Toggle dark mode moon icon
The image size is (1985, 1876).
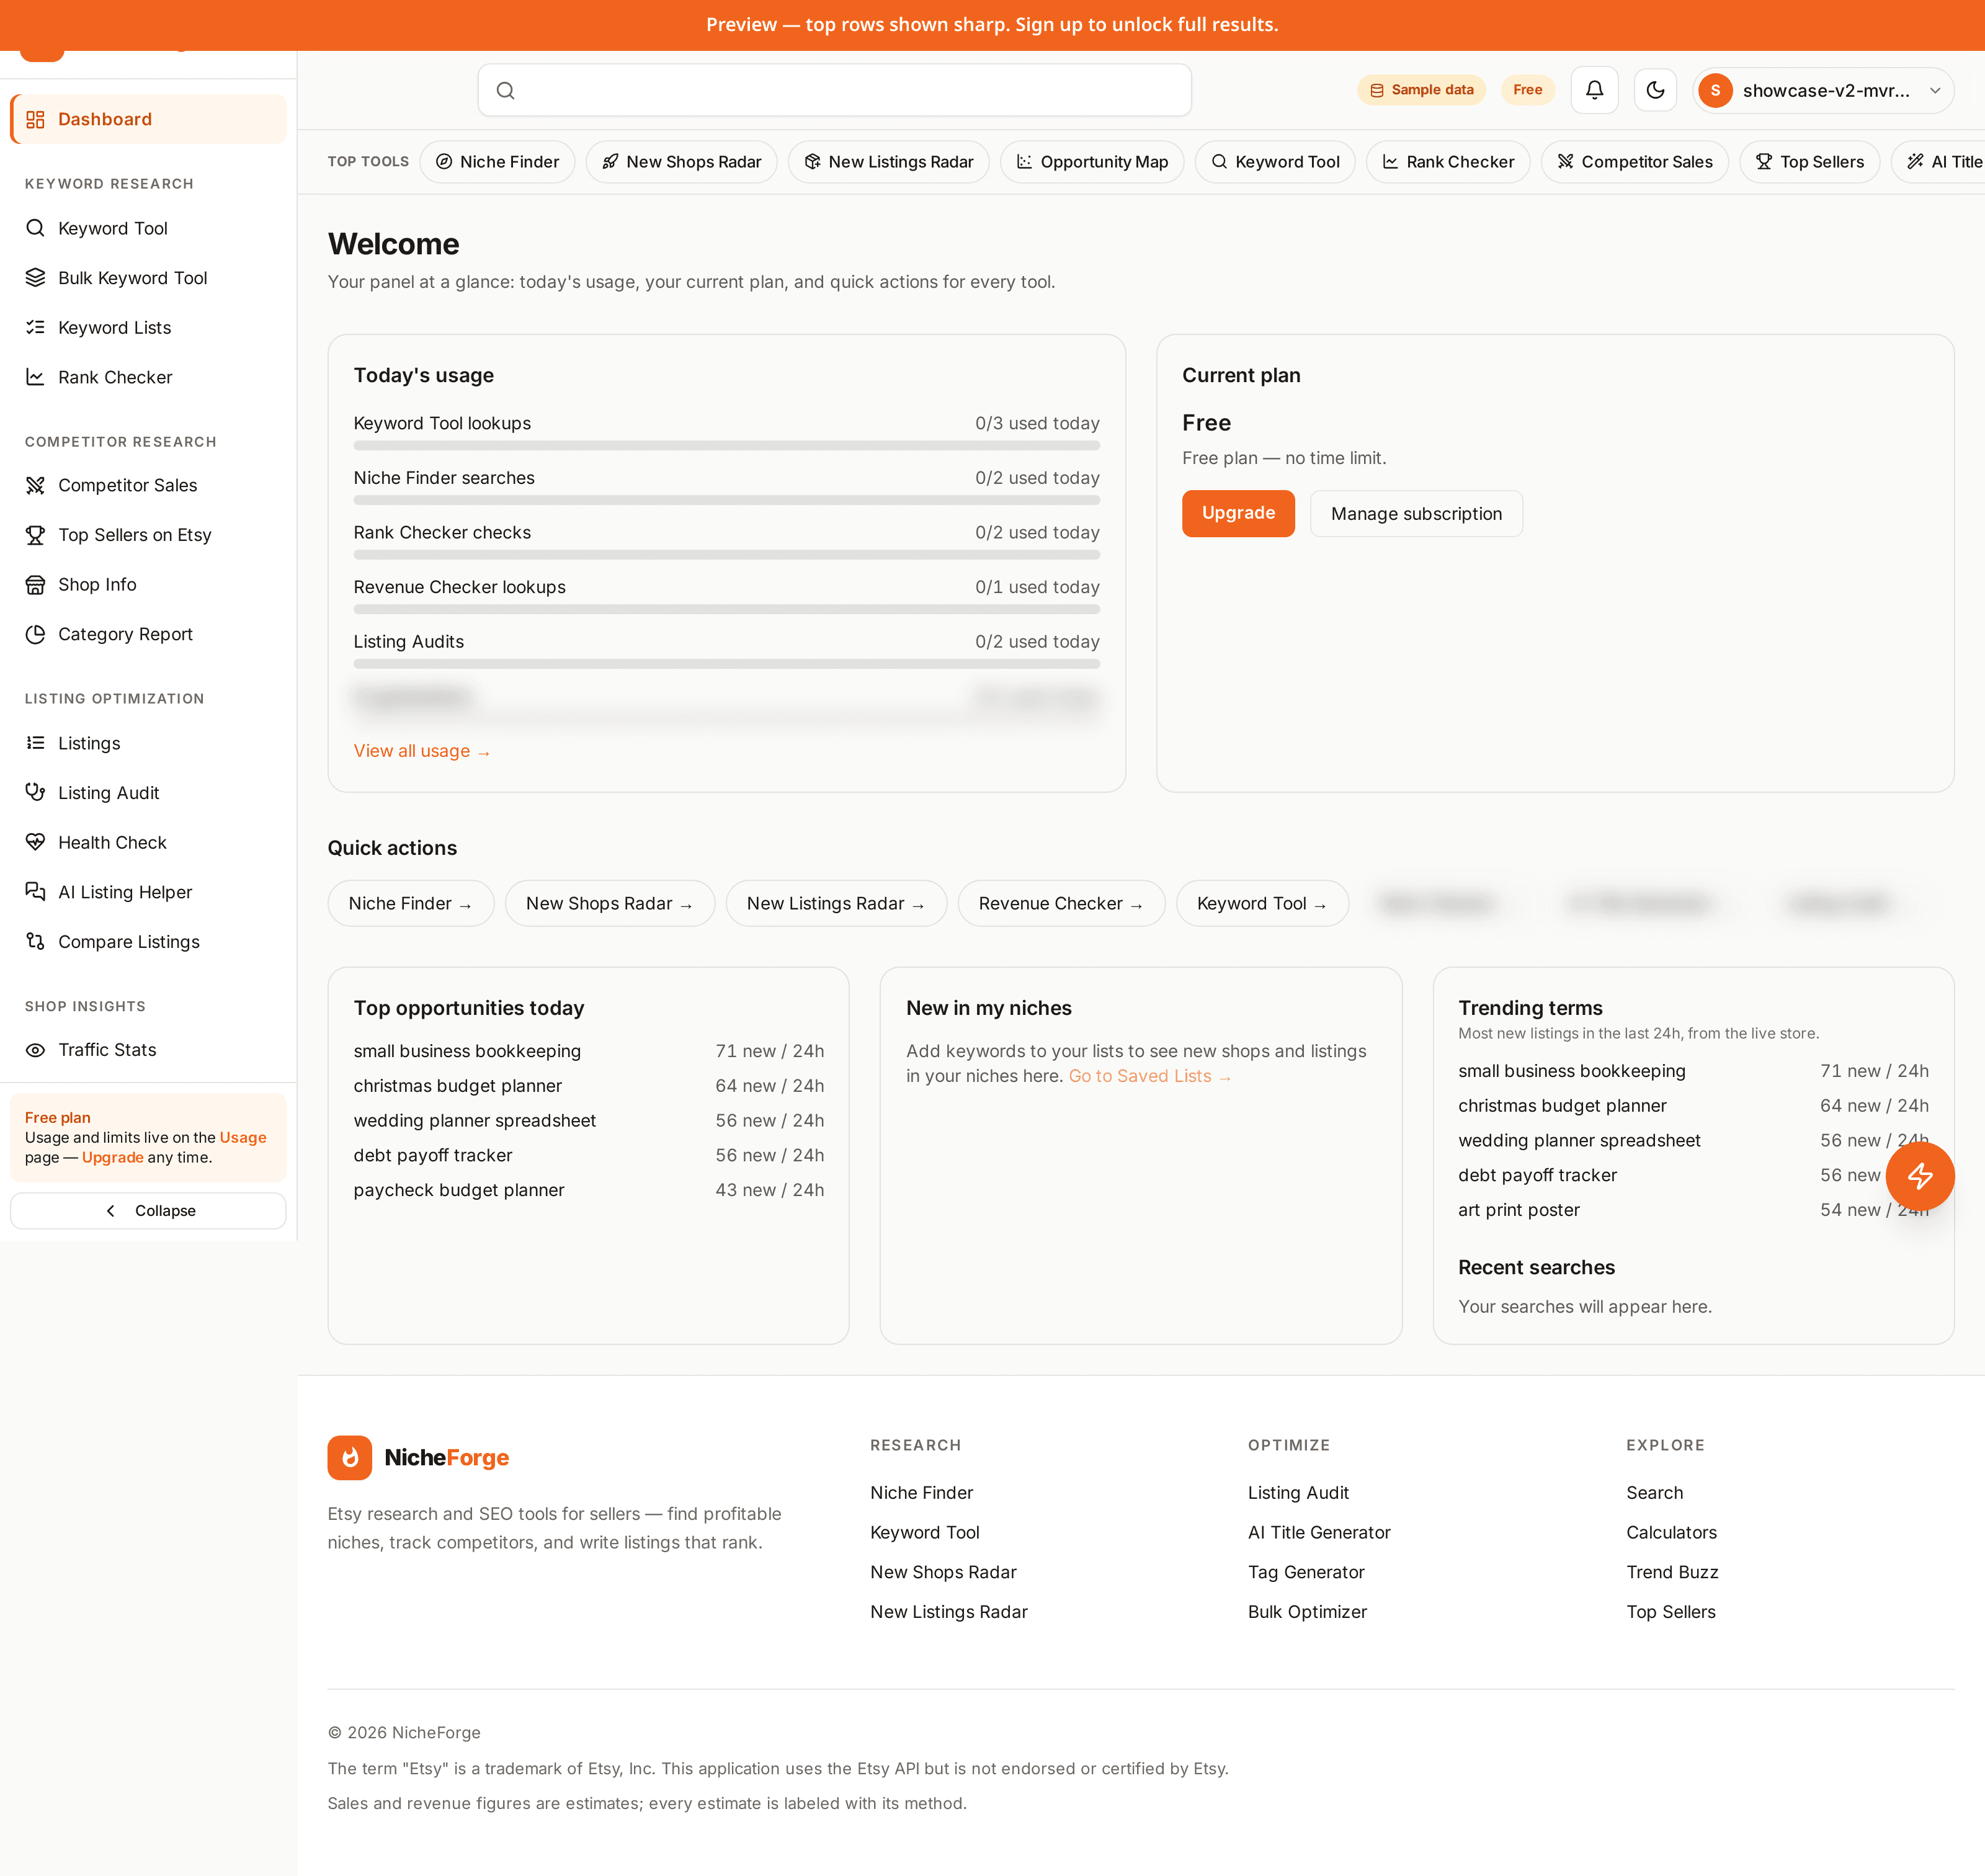click(x=1655, y=90)
